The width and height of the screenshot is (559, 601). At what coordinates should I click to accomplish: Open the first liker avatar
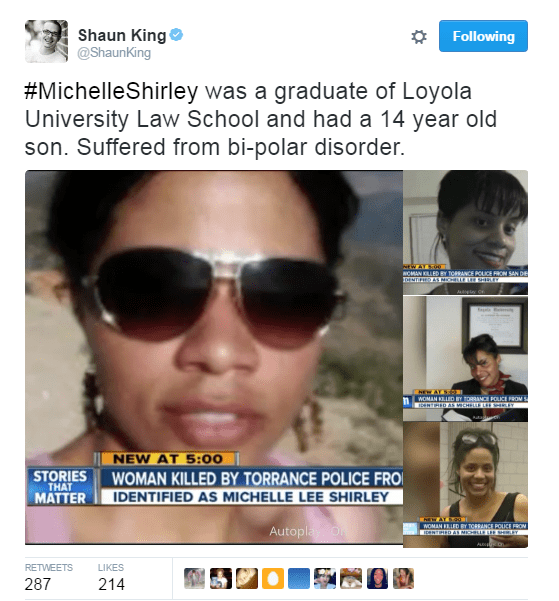click(x=194, y=578)
